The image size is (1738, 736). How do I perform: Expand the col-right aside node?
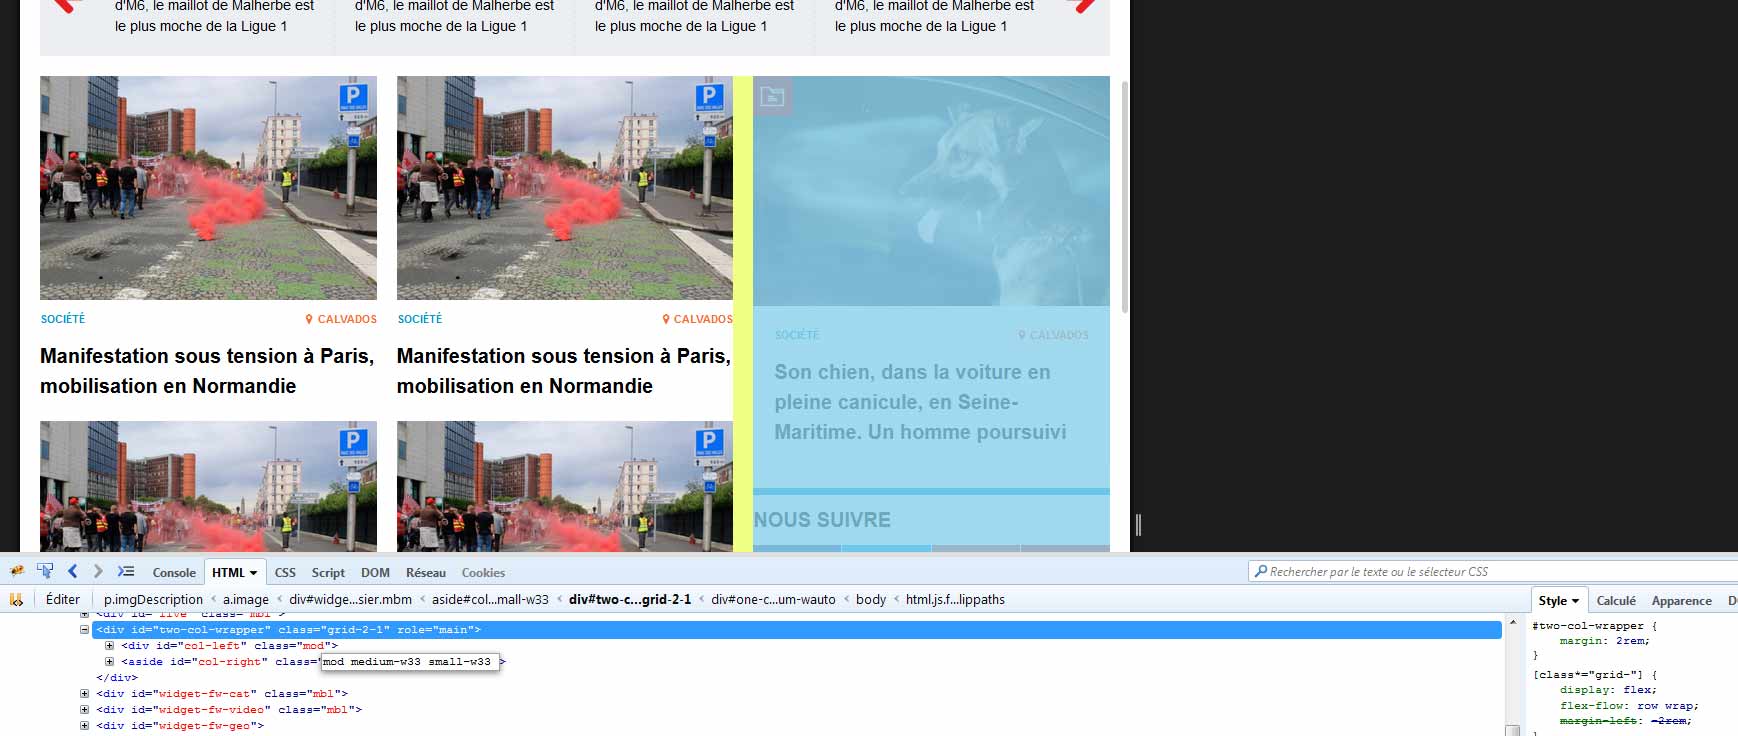point(110,662)
